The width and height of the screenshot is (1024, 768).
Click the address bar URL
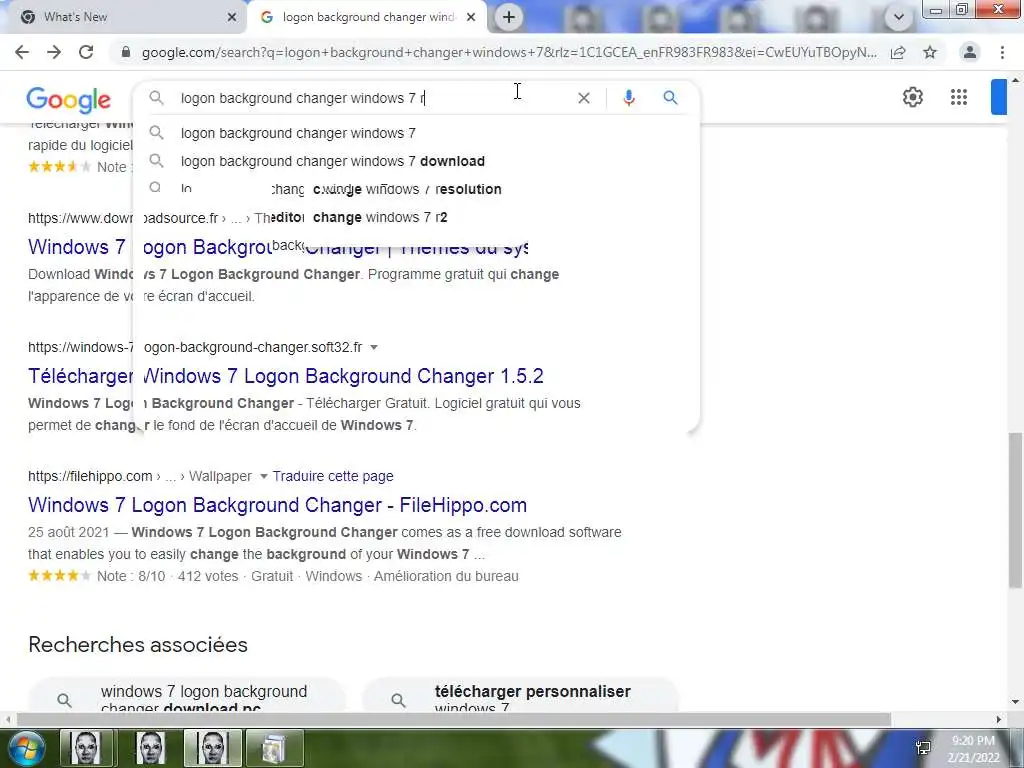(509, 52)
